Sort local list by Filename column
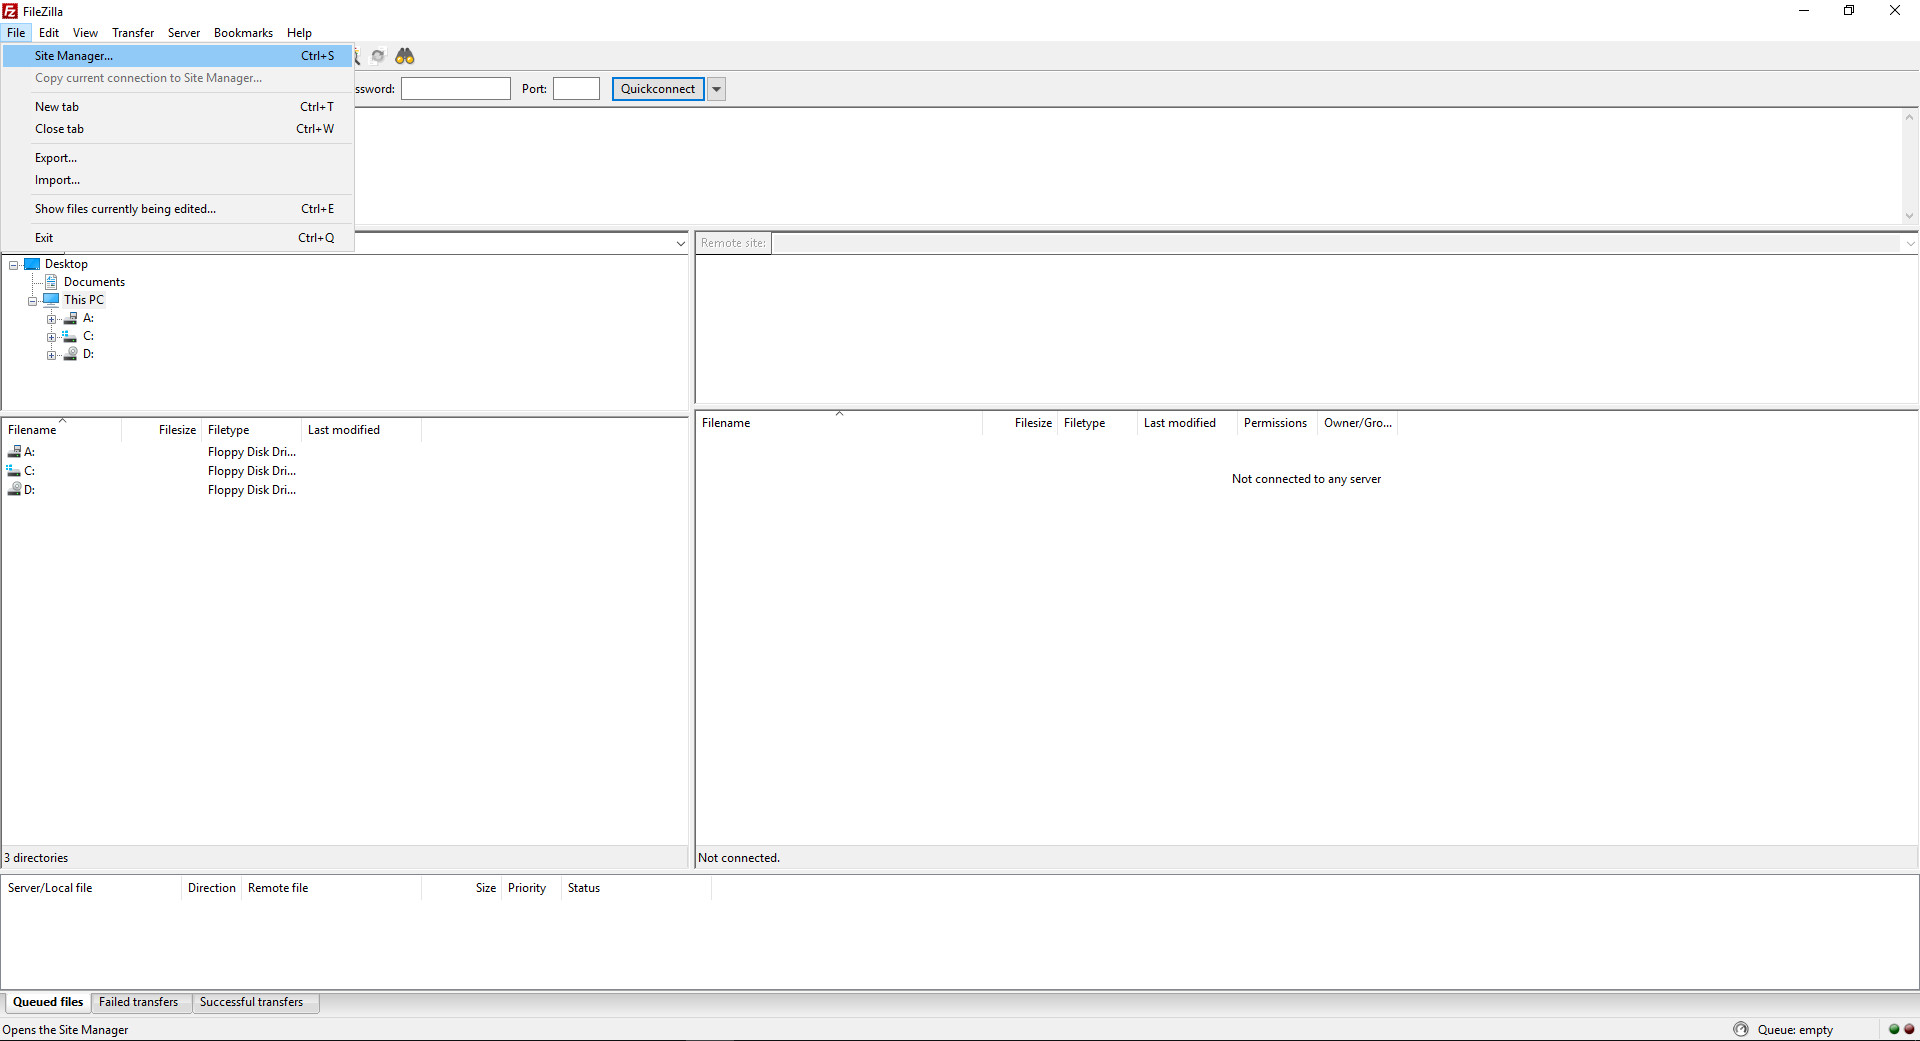Viewport: 1920px width, 1041px height. point(62,430)
